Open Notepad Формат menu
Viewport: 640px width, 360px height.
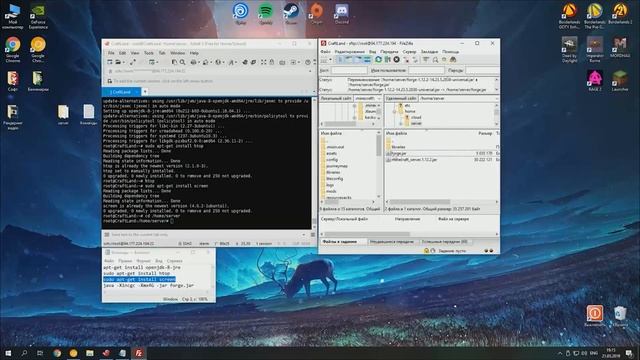(x=143, y=261)
